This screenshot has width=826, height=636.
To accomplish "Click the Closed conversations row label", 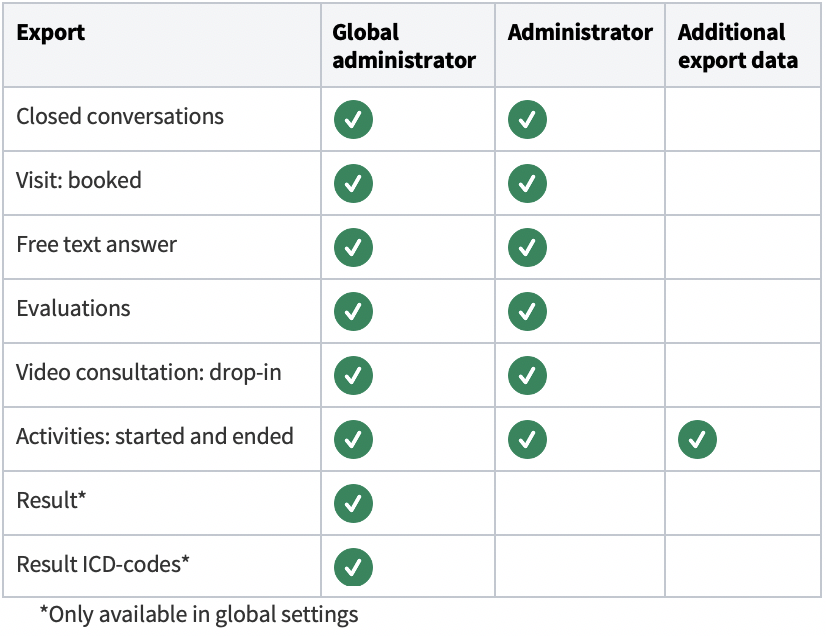I will (x=120, y=116).
